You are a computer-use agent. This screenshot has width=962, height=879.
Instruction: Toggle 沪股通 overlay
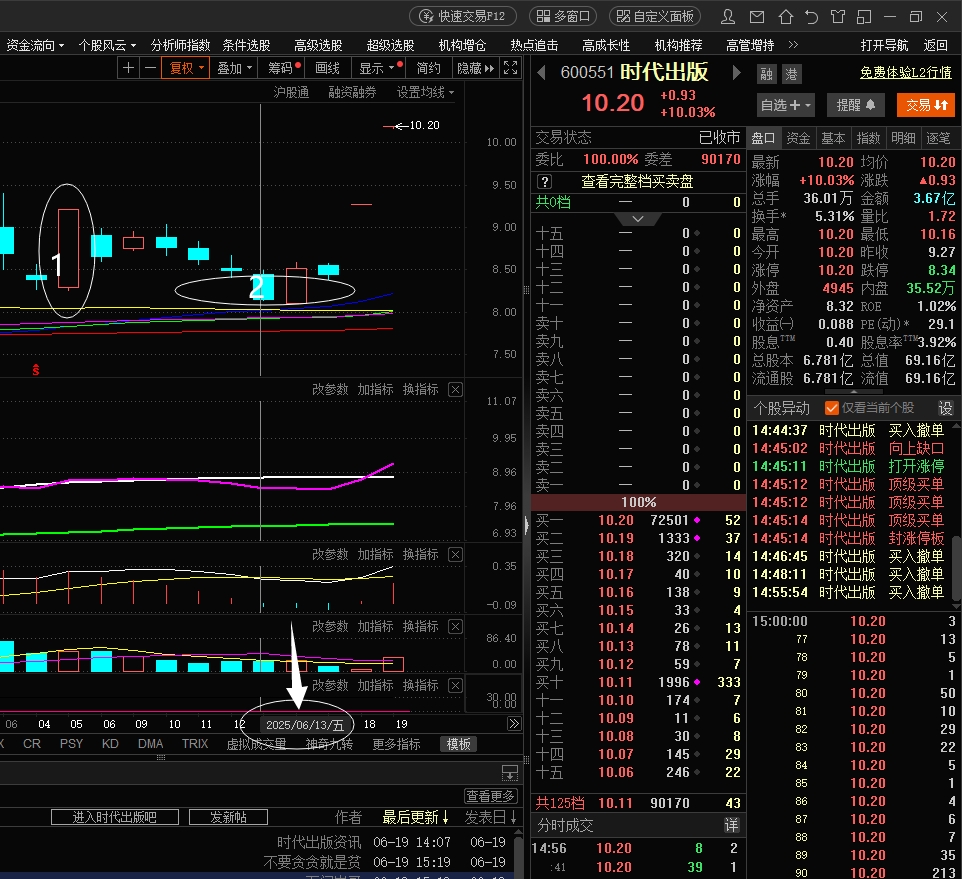[291, 92]
